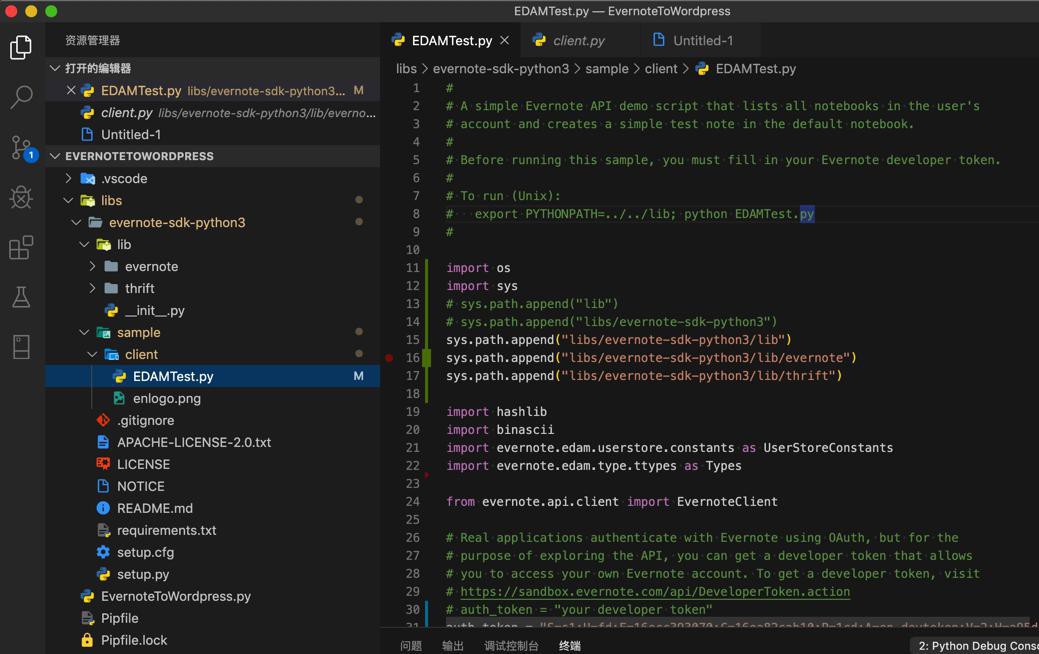The image size is (1039, 654).
Task: Open the bottom activity bar panel icon
Action: 21,347
